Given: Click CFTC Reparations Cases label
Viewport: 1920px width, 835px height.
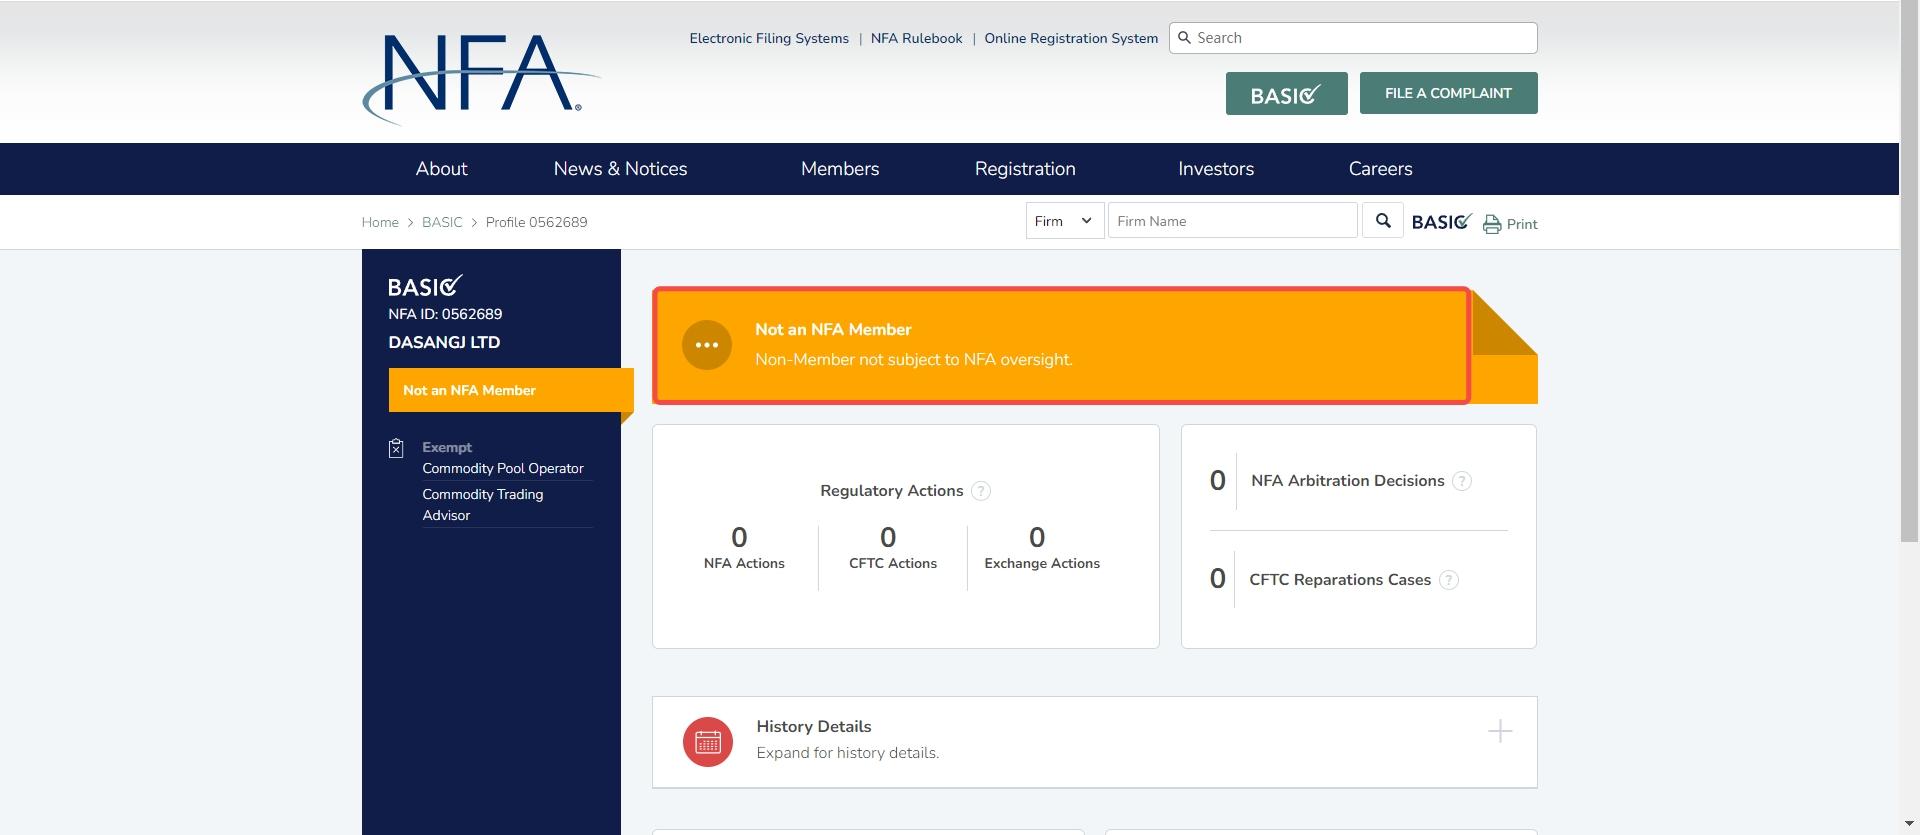Looking at the screenshot, I should pyautogui.click(x=1340, y=580).
